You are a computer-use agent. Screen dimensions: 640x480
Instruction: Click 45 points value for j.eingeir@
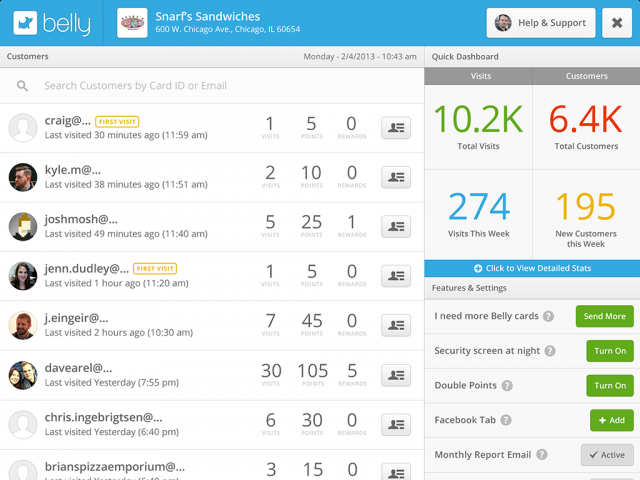(x=312, y=321)
